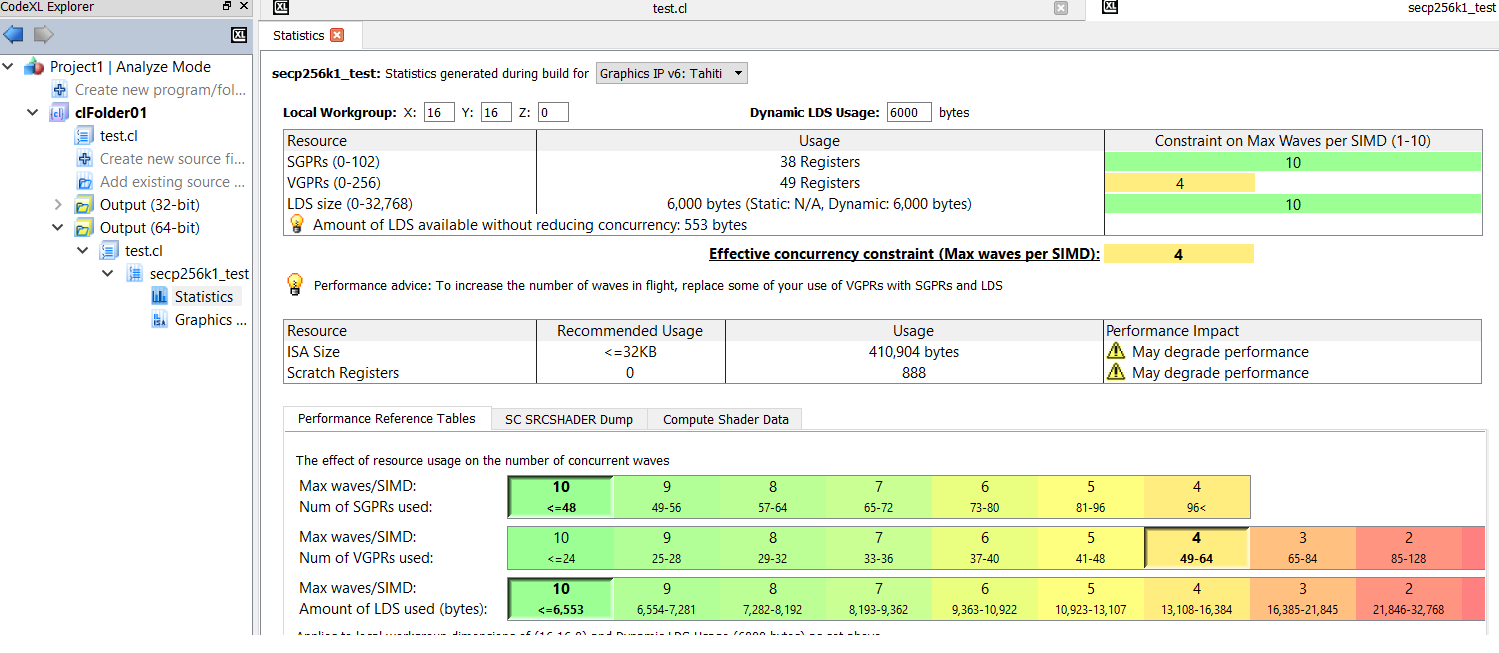Expand the Output (32-bit) node
This screenshot has height=653, width=1499.
point(59,205)
